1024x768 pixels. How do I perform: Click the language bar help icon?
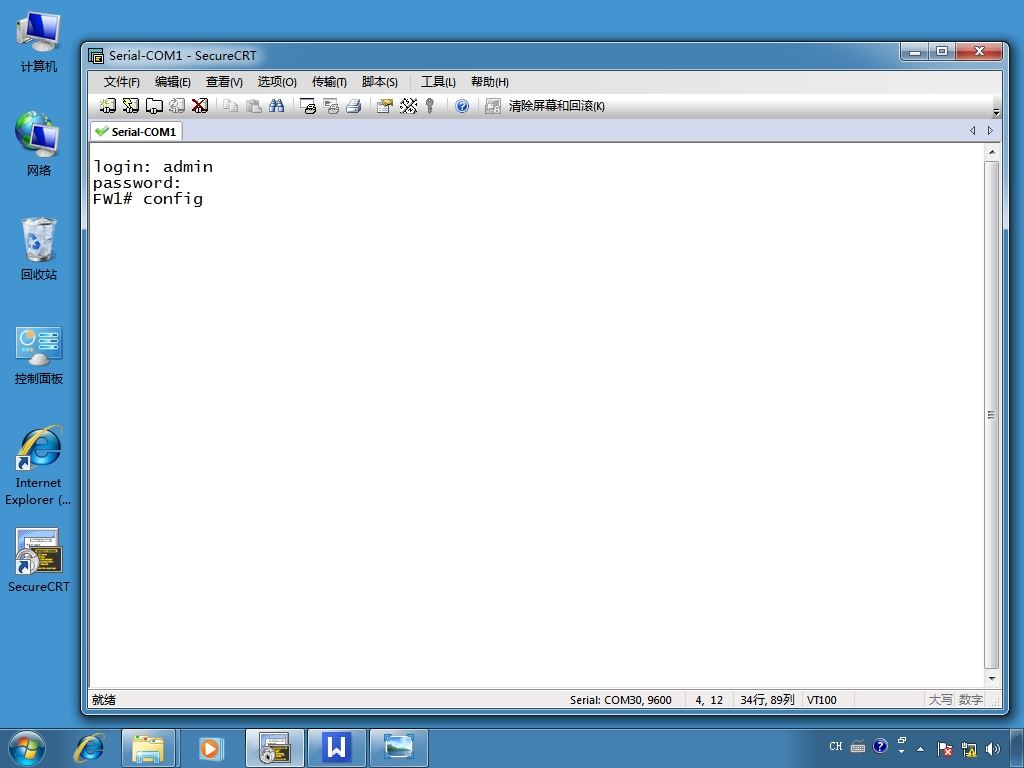tap(880, 746)
